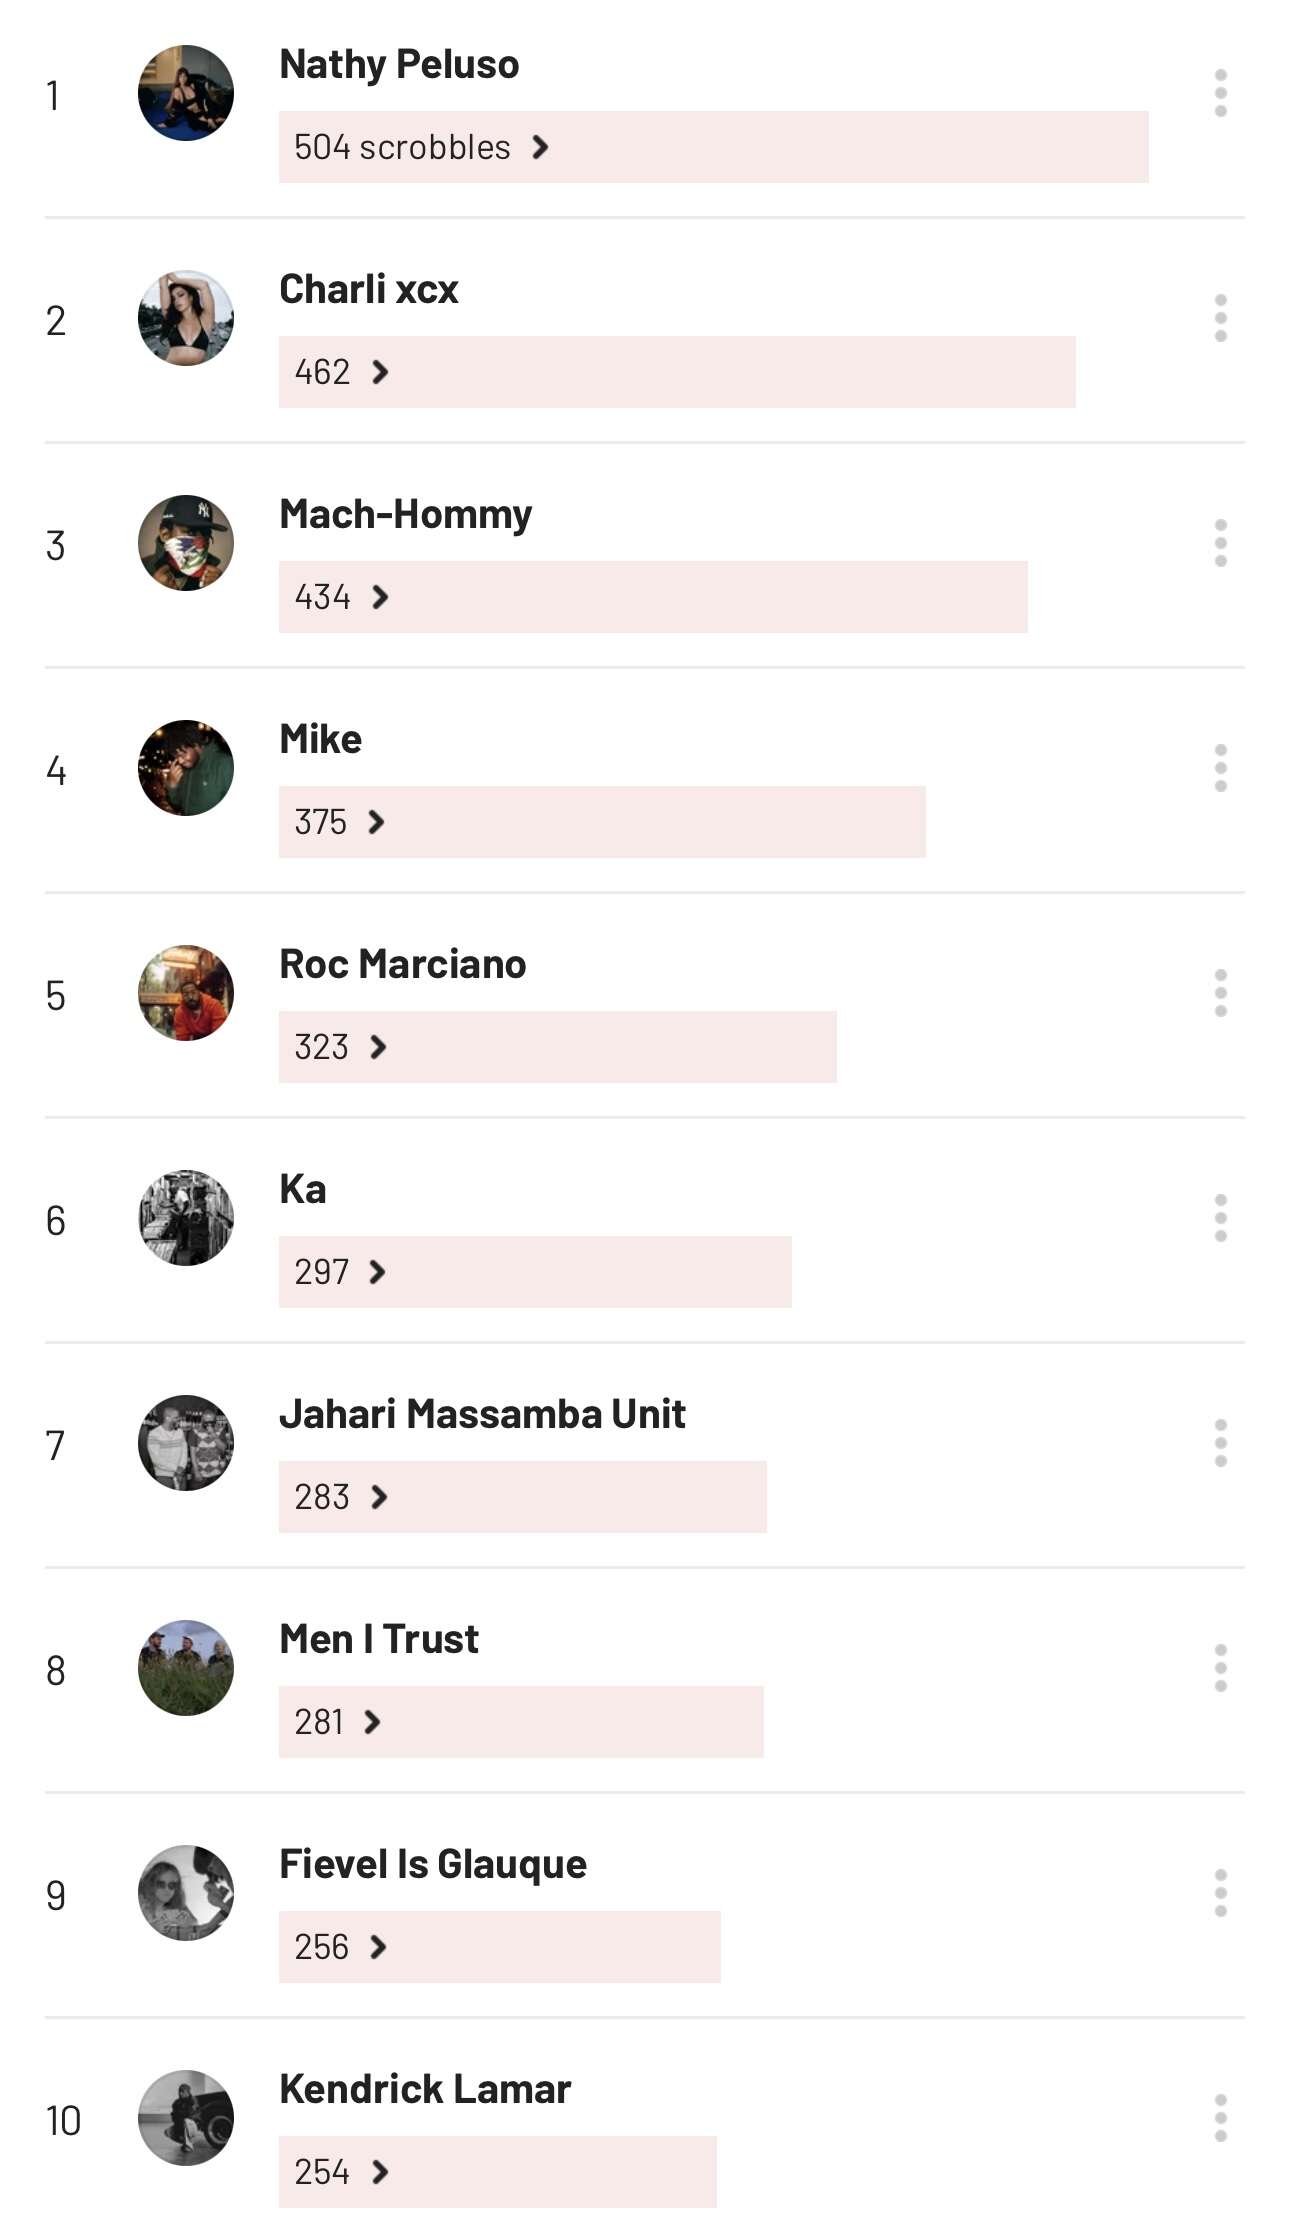Go to Fievel Is Glauque artist link
Viewport: 1290px width, 2239px height.
coord(432,1864)
